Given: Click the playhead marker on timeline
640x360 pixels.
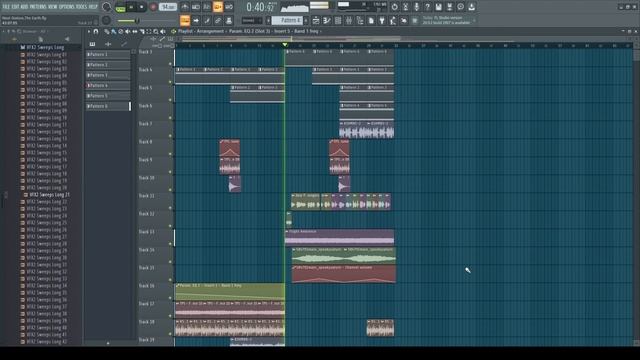Looking at the screenshot, I should (285, 44).
